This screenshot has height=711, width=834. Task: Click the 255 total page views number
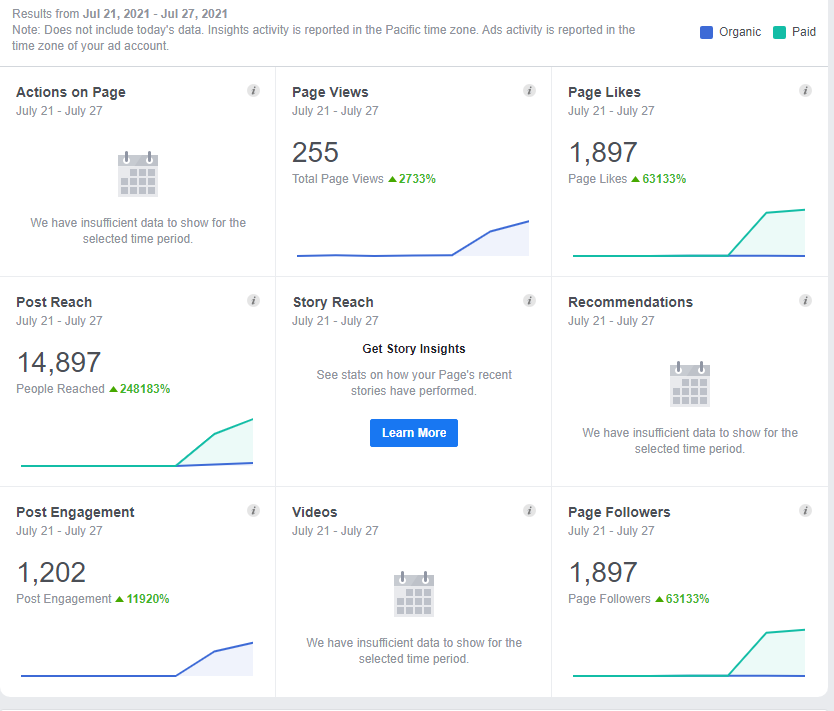(315, 152)
